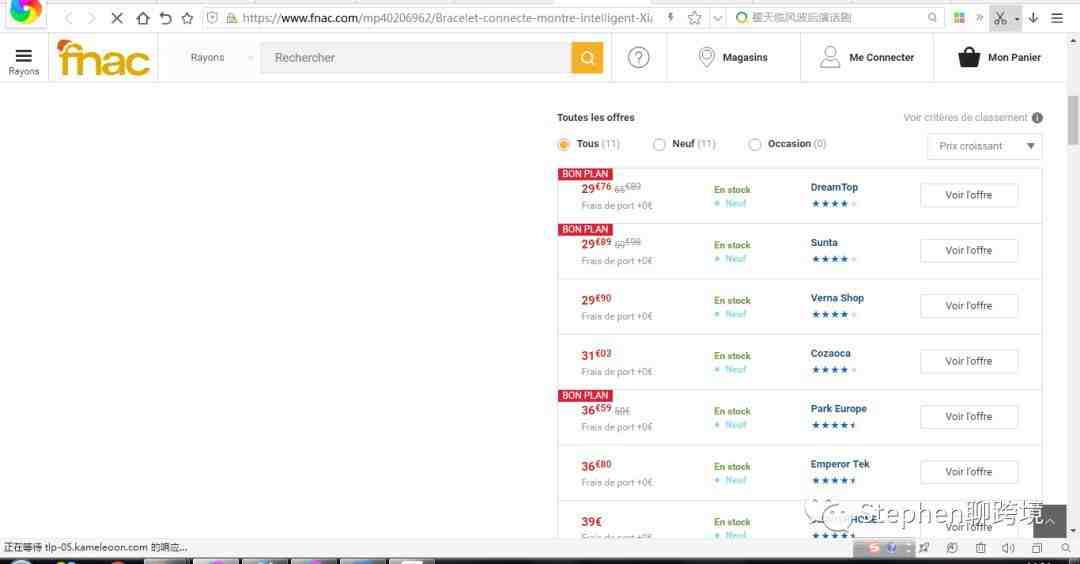The width and height of the screenshot is (1080, 564).
Task: View the Cozaoca offer
Action: pos(968,361)
